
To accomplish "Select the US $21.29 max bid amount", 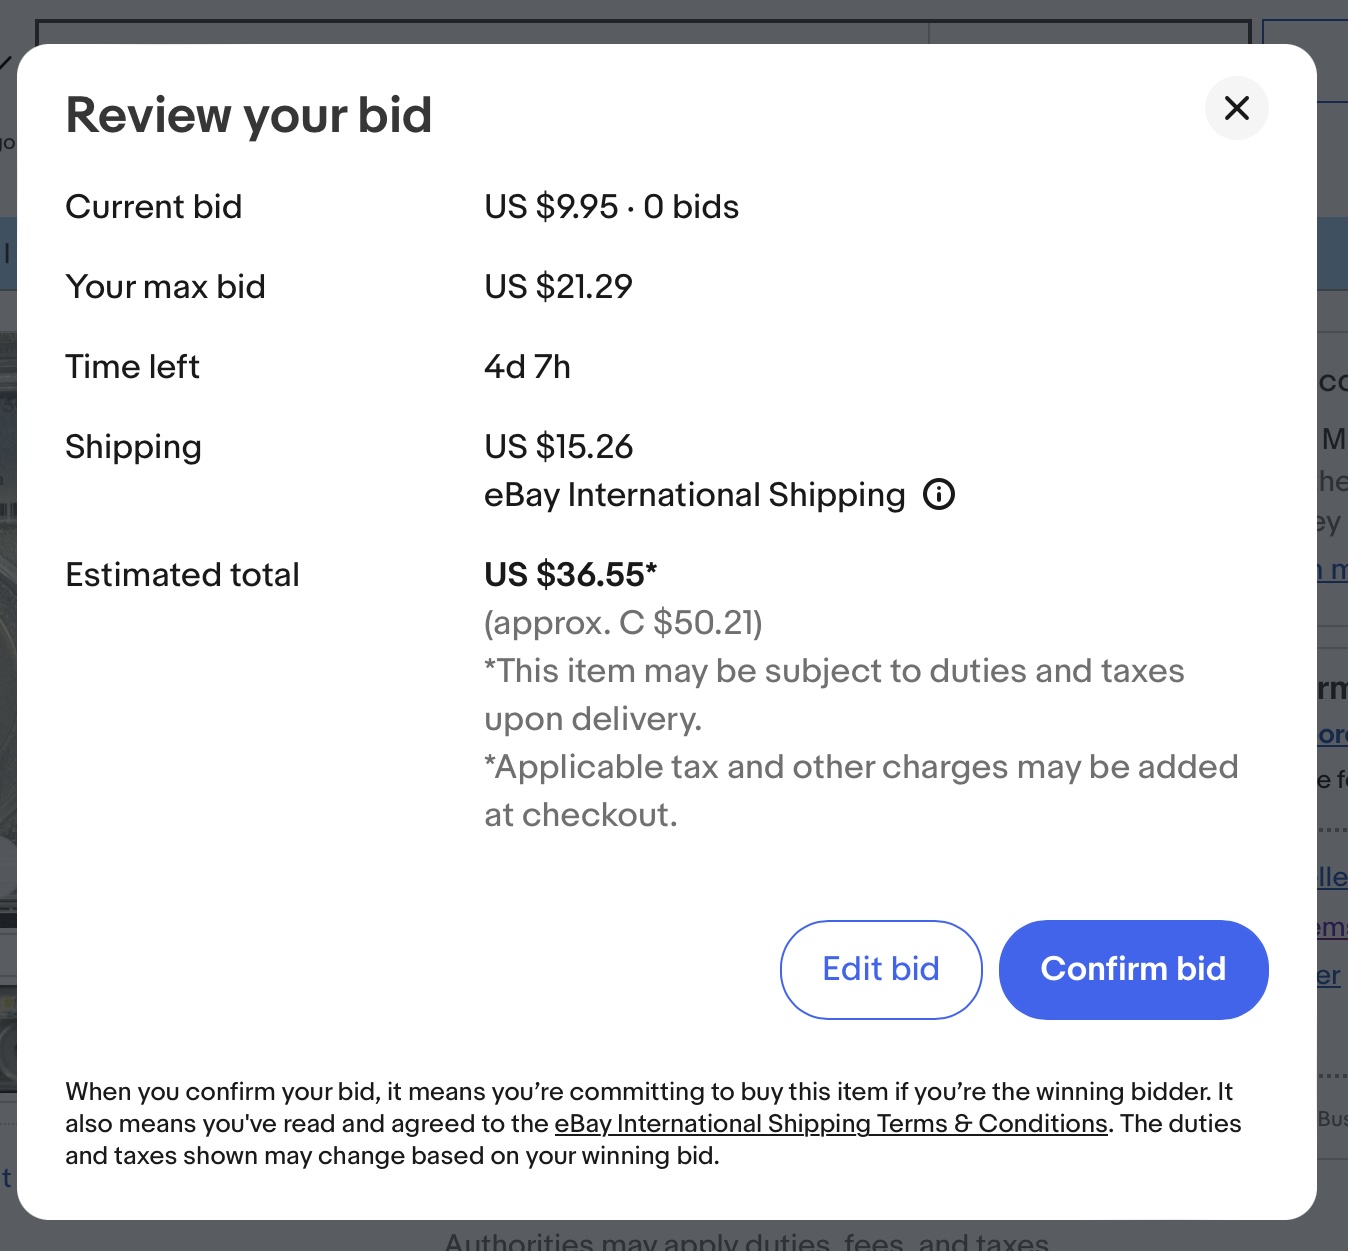I will [559, 287].
